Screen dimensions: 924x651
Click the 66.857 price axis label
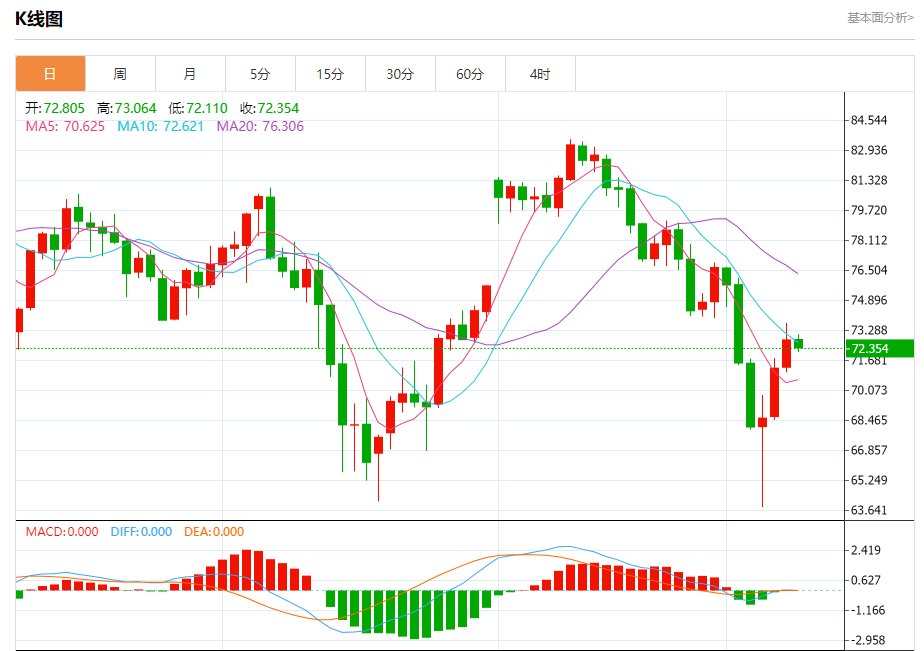(x=869, y=450)
